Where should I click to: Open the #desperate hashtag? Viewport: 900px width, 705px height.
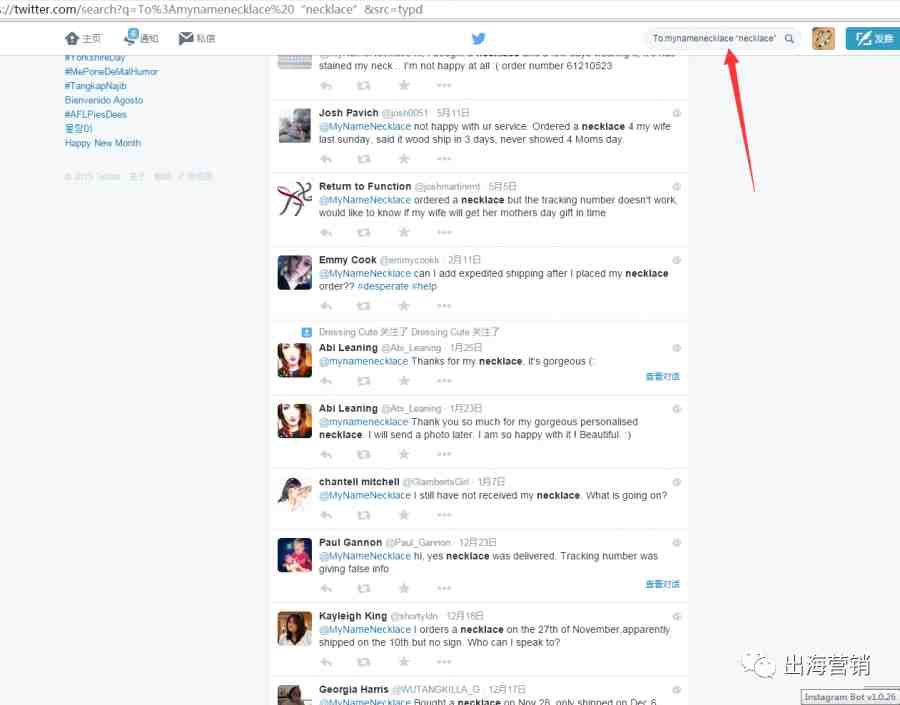point(383,286)
